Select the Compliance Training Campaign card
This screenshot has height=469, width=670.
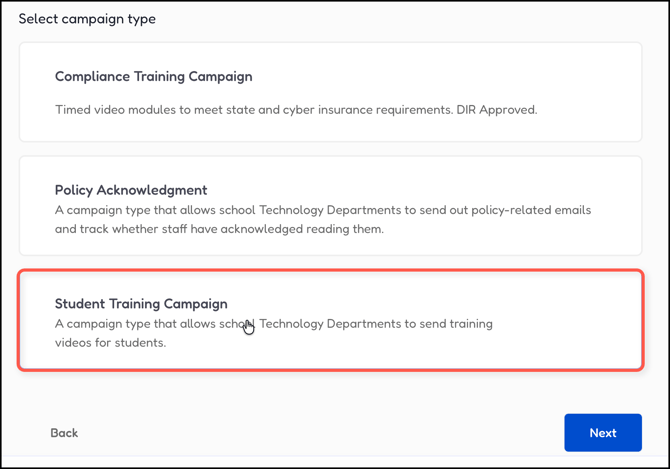click(330, 92)
